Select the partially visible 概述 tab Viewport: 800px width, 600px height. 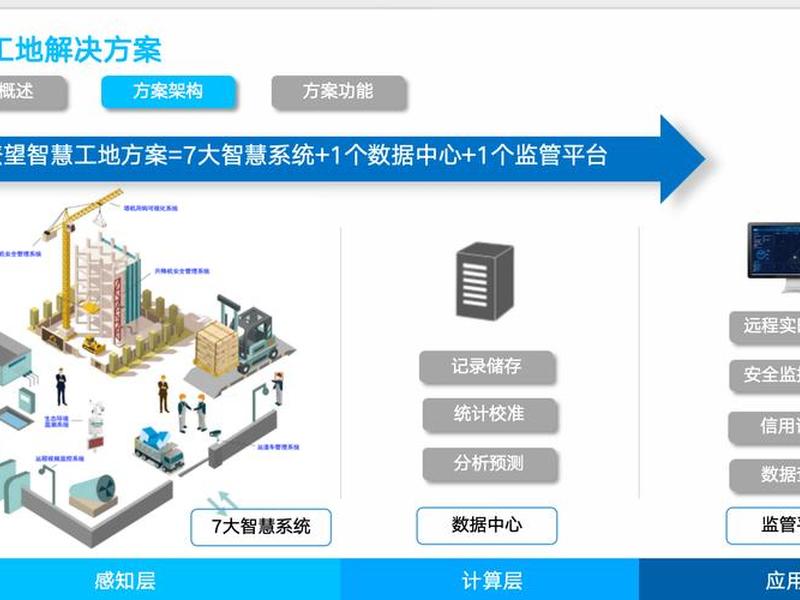32,92
